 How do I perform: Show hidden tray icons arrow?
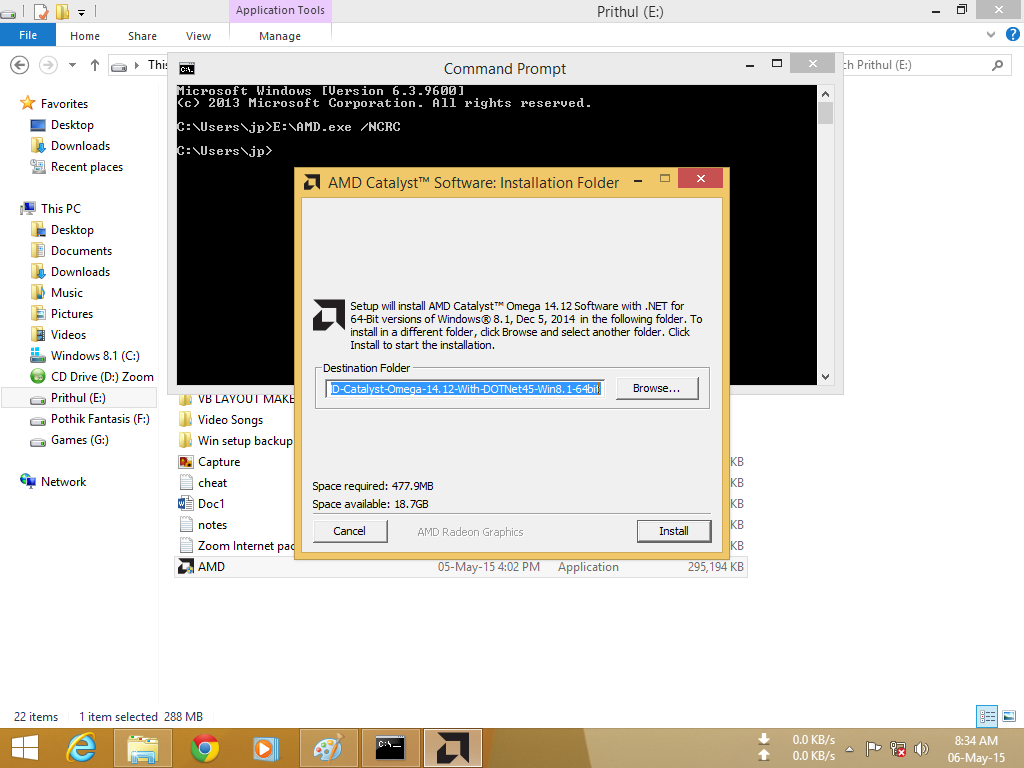(850, 748)
